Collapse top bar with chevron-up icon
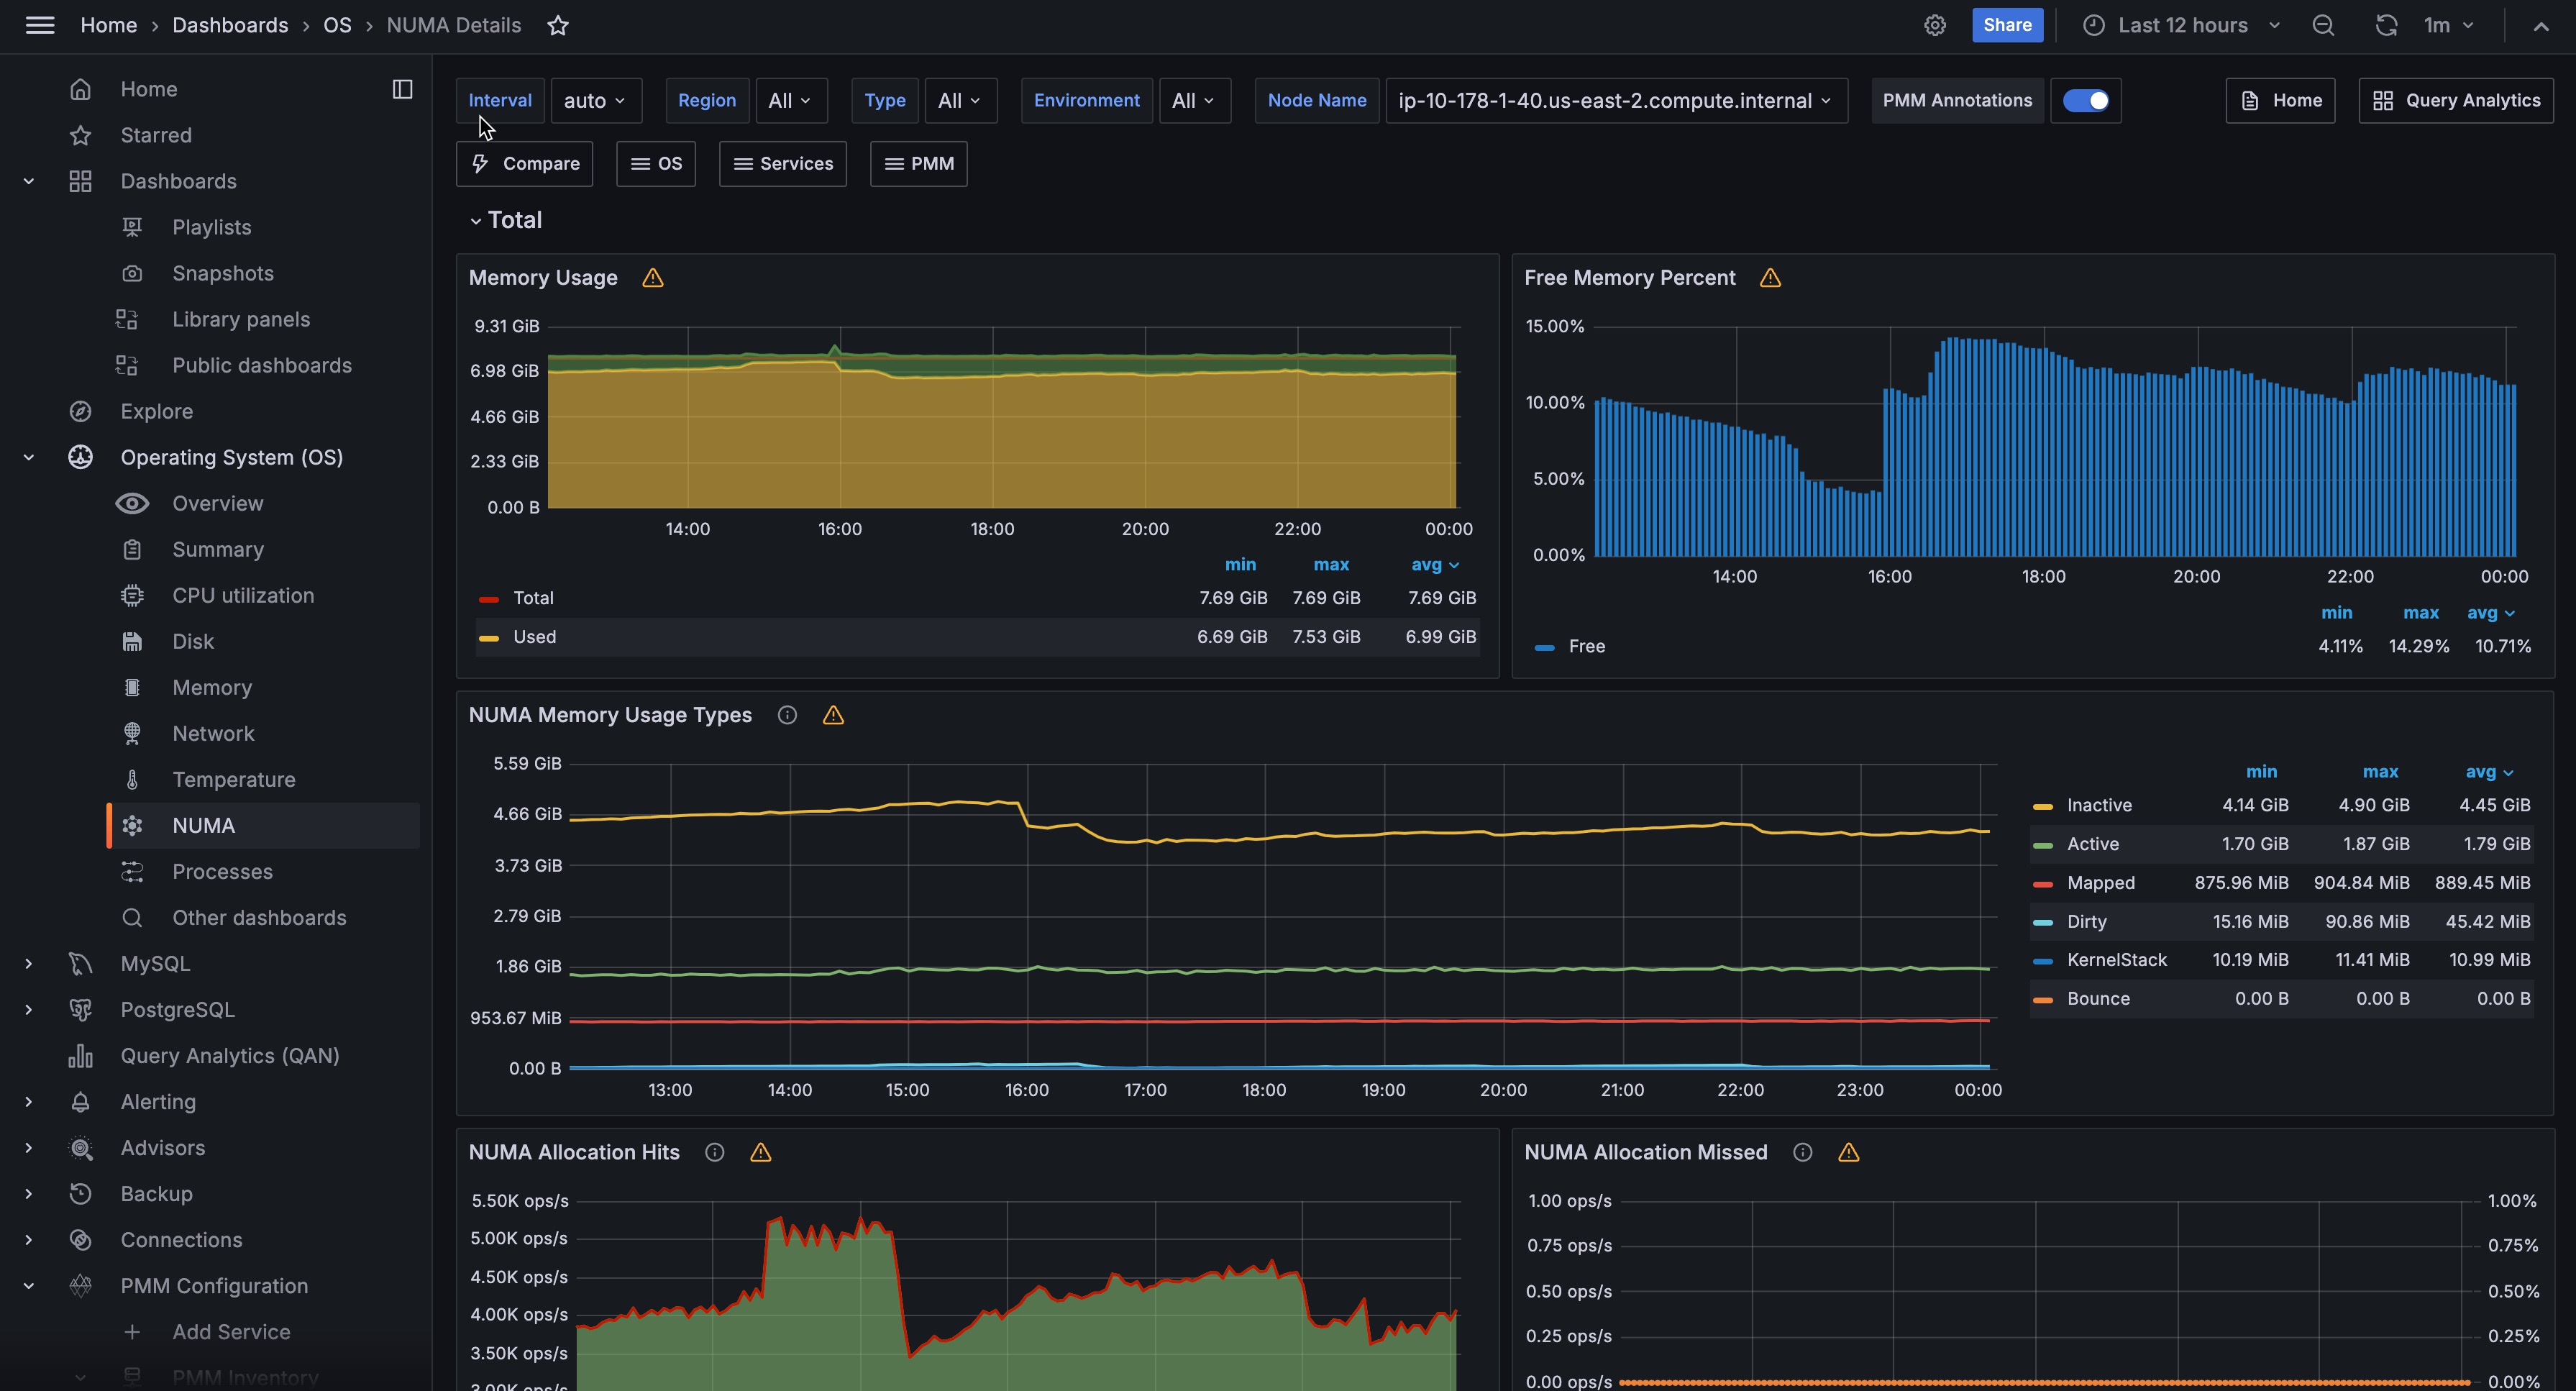This screenshot has width=2576, height=1391. [2540, 26]
